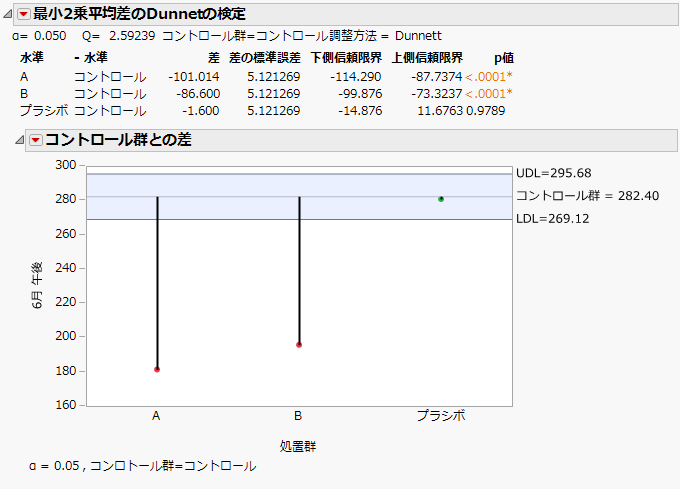Collapse the コントロール群との差 section
This screenshot has height=489, width=680.
click(20, 140)
